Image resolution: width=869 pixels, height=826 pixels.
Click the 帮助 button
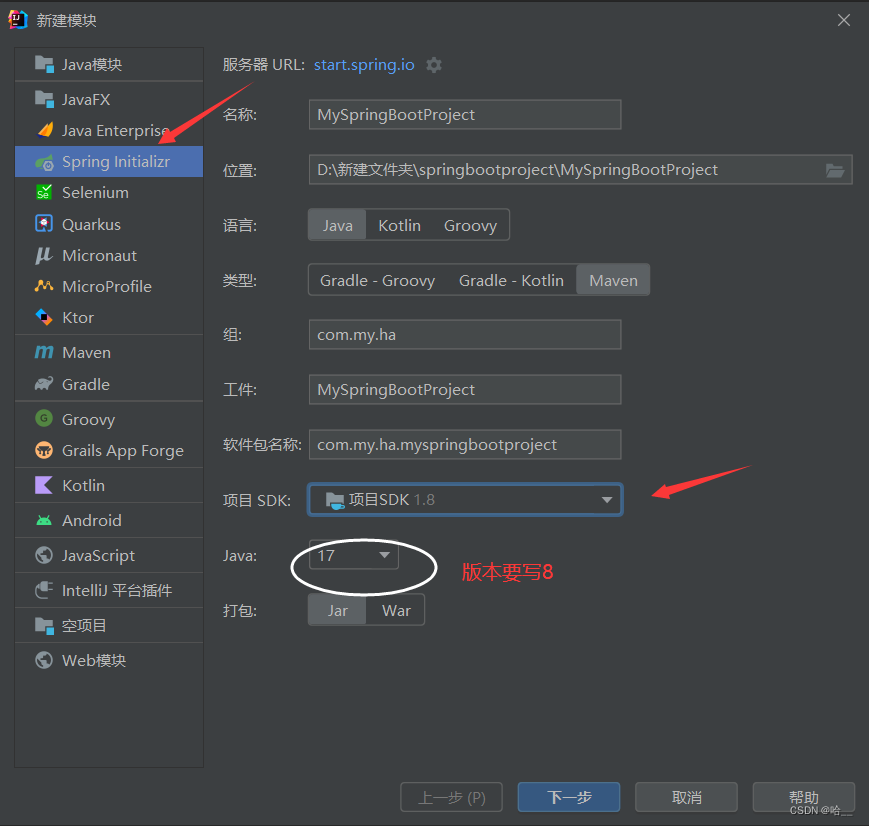[x=804, y=797]
